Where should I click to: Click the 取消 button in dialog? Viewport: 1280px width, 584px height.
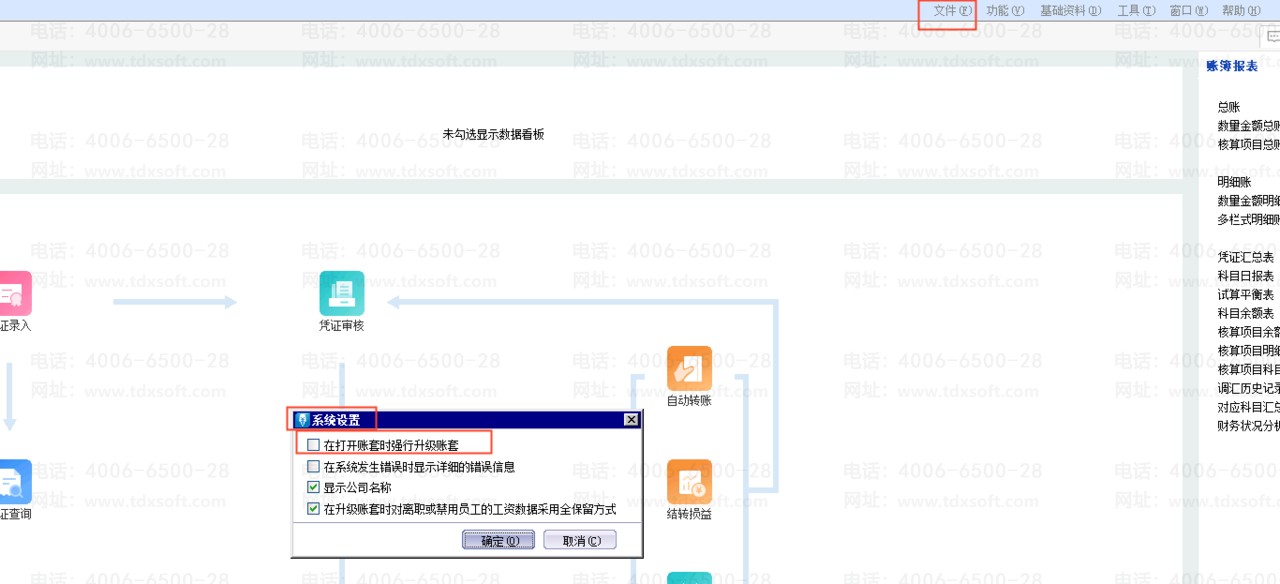[580, 541]
